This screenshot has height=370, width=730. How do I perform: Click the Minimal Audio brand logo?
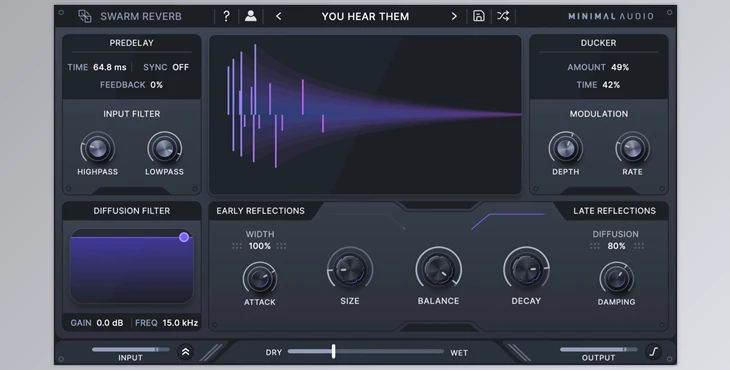pos(611,16)
